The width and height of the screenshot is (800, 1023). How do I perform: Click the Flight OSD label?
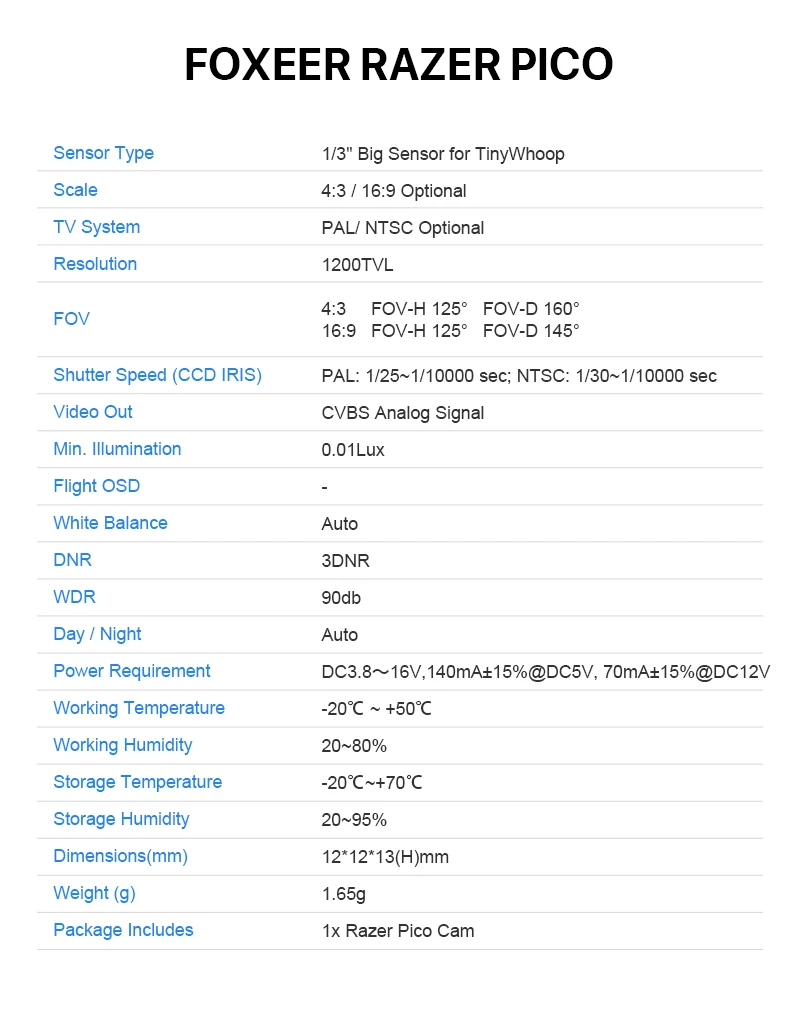pyautogui.click(x=97, y=486)
